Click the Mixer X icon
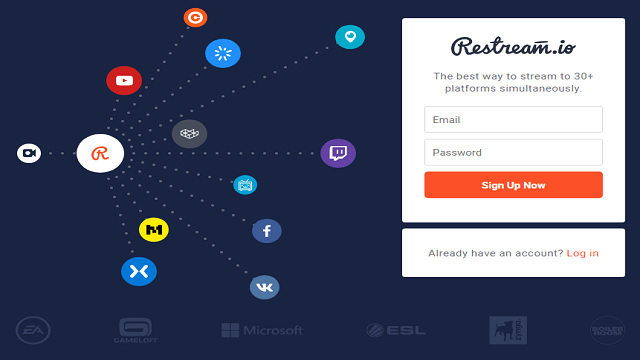 [x=139, y=271]
